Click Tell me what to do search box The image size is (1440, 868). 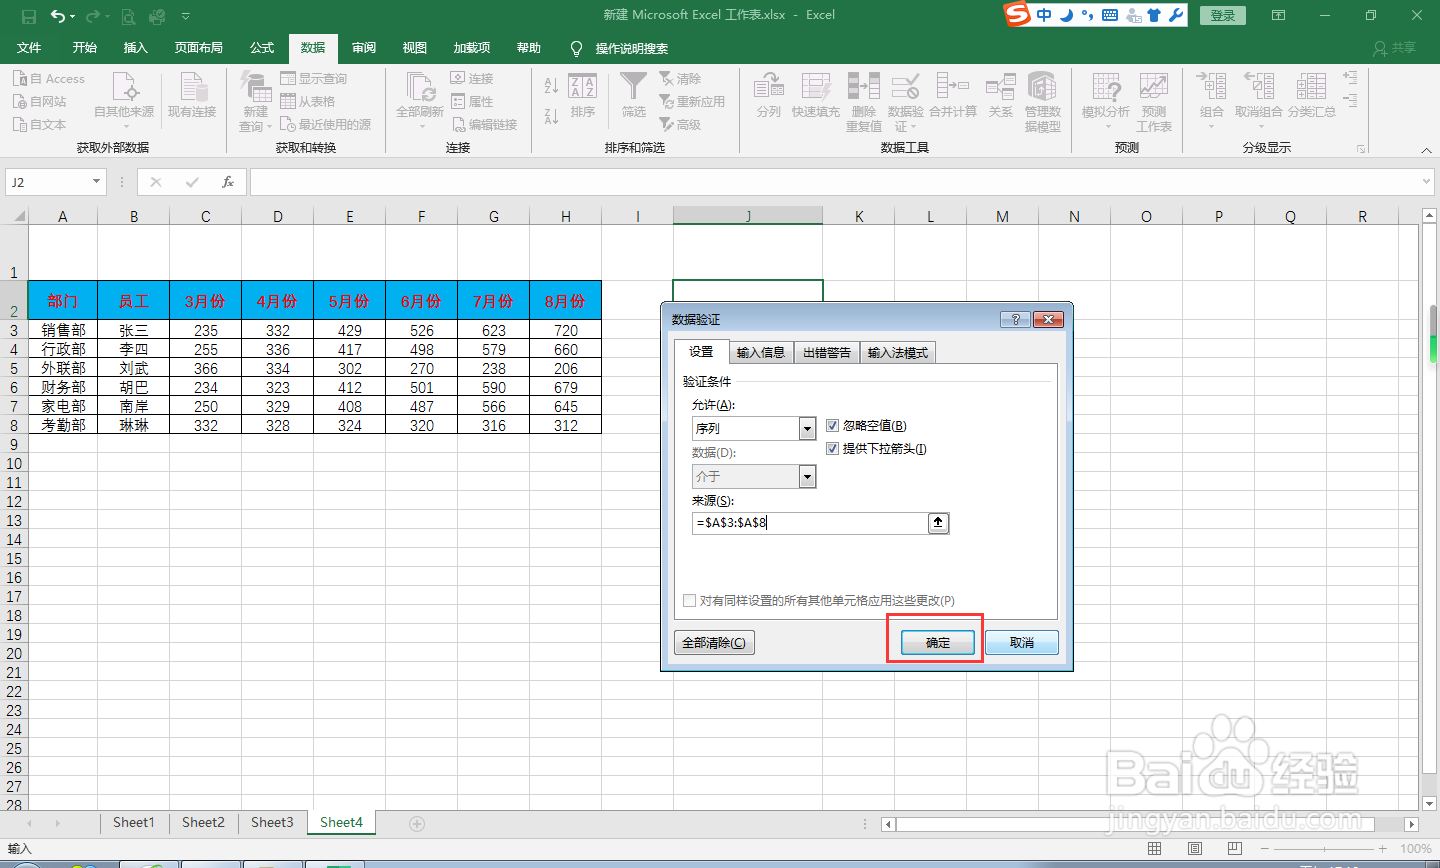[631, 48]
